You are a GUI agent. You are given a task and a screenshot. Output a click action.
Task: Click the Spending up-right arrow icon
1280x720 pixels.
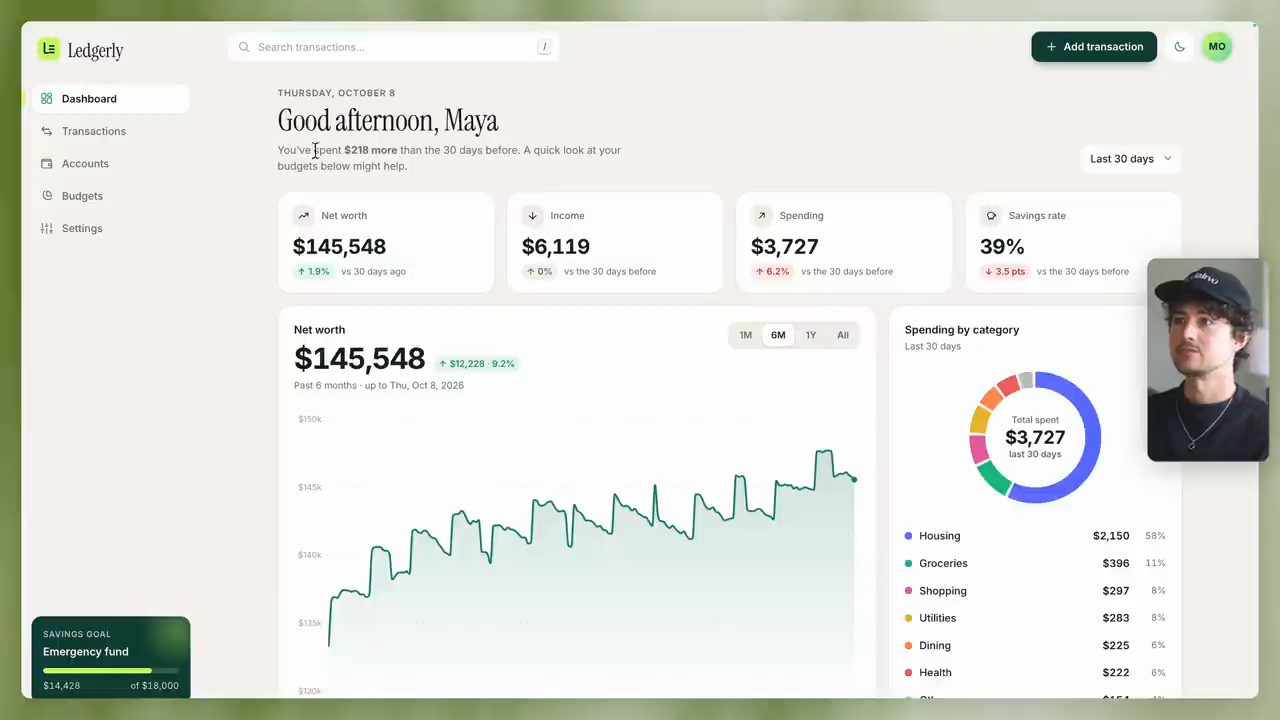tap(761, 215)
